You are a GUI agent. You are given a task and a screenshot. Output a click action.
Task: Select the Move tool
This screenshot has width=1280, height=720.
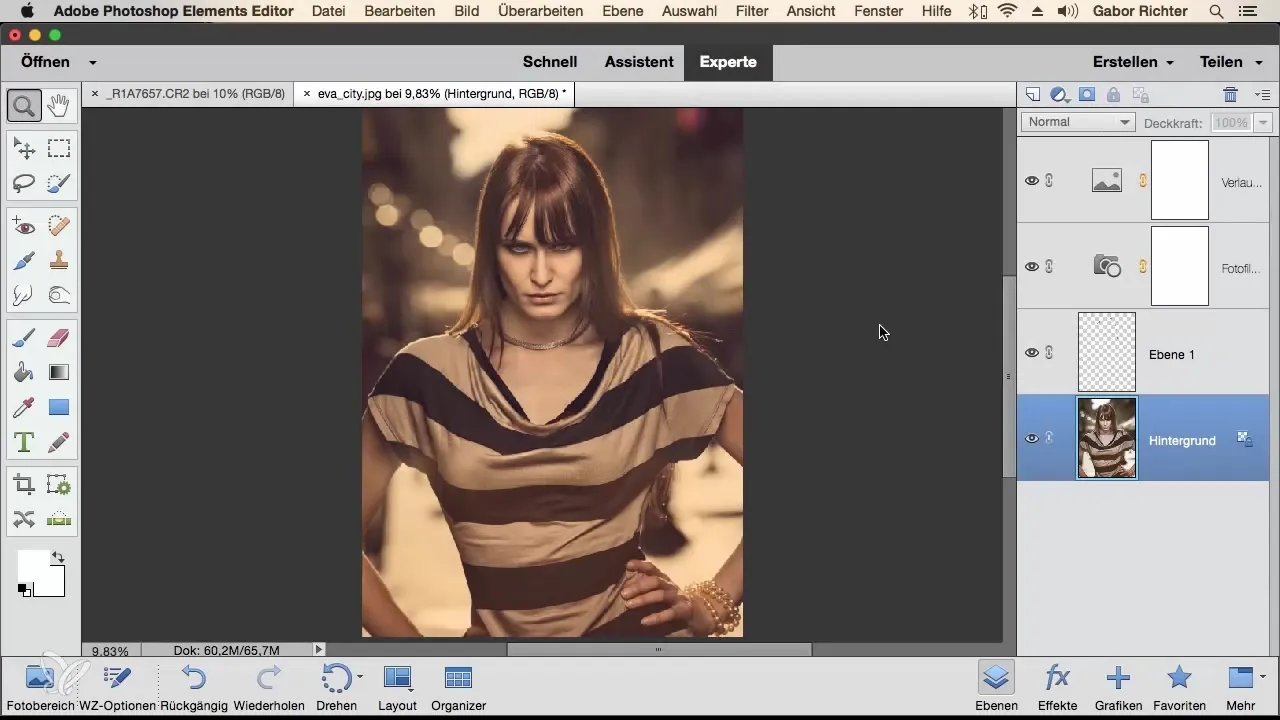pyautogui.click(x=24, y=149)
